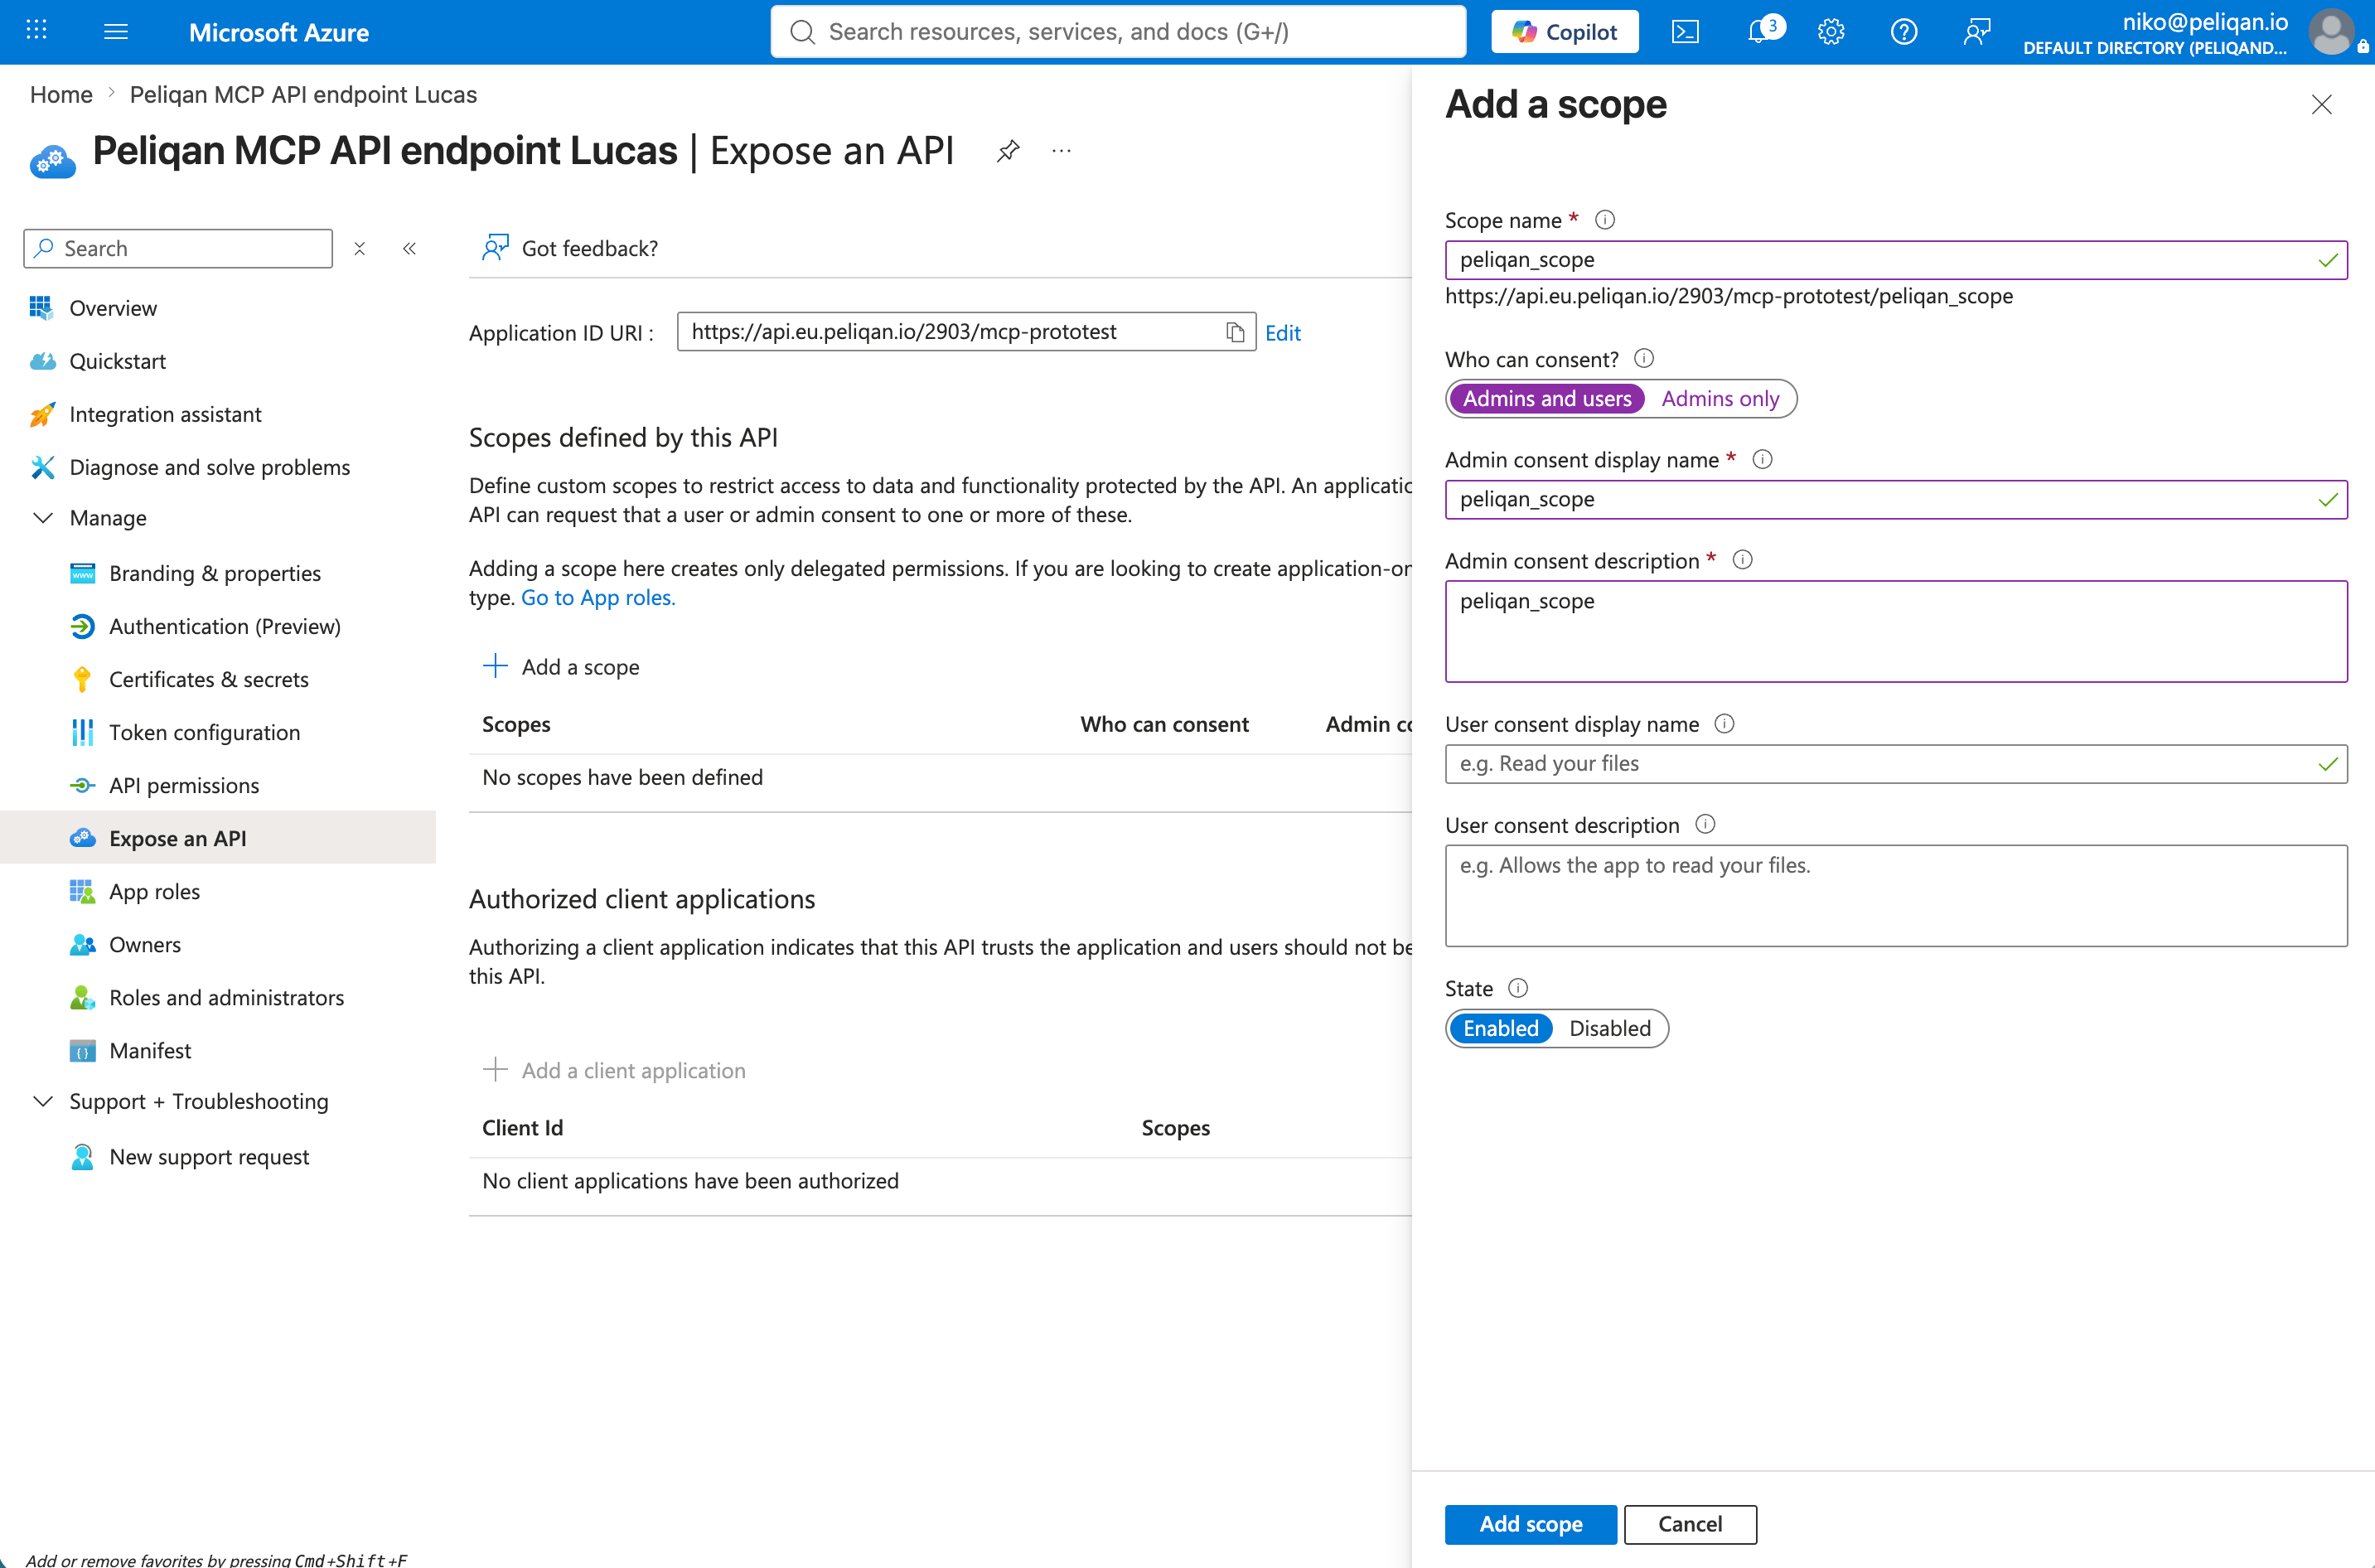Show info tooltip for State
Screen dimensions: 2375x1568
tap(1518, 988)
